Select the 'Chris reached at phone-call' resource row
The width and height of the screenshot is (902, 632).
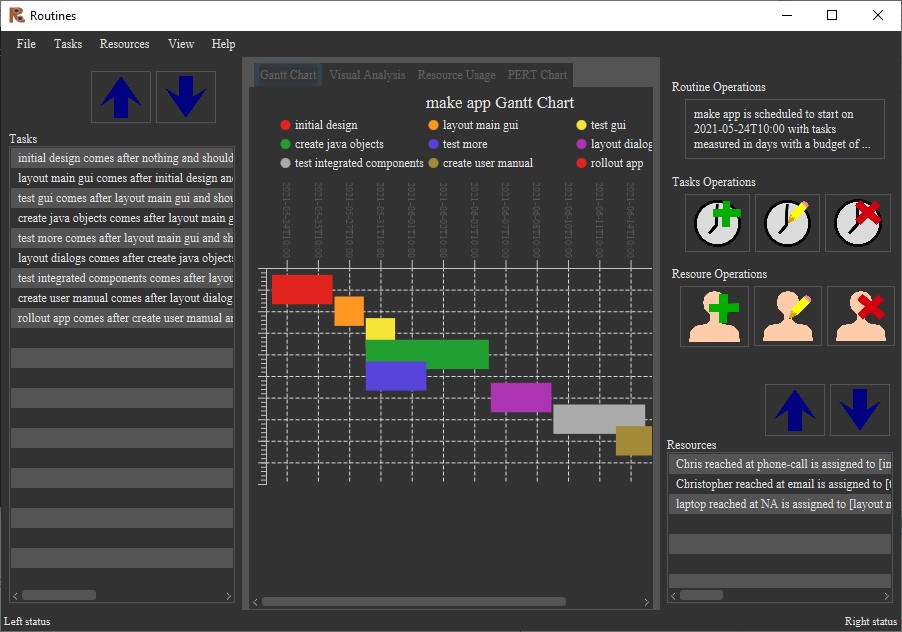(x=780, y=464)
